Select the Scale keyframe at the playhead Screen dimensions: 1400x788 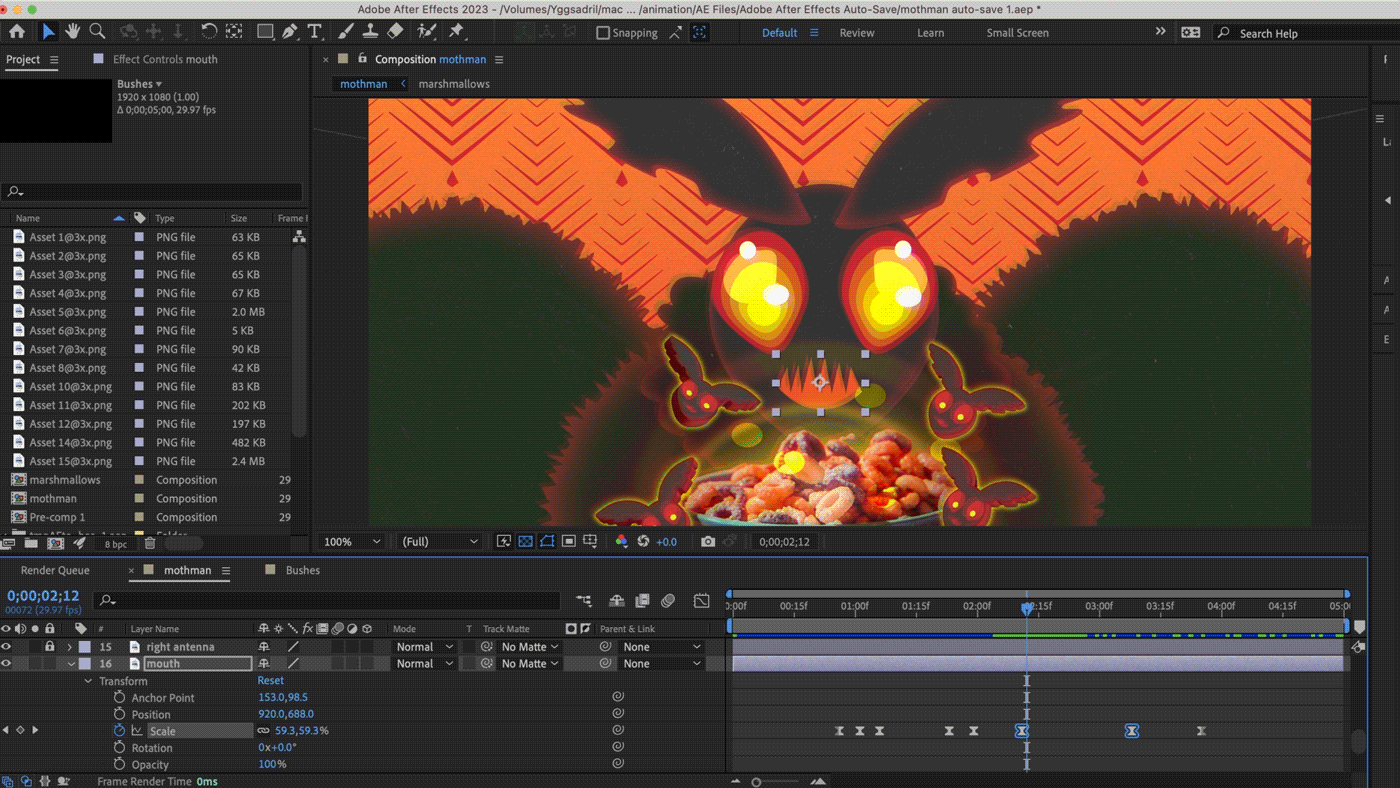pos(1022,731)
